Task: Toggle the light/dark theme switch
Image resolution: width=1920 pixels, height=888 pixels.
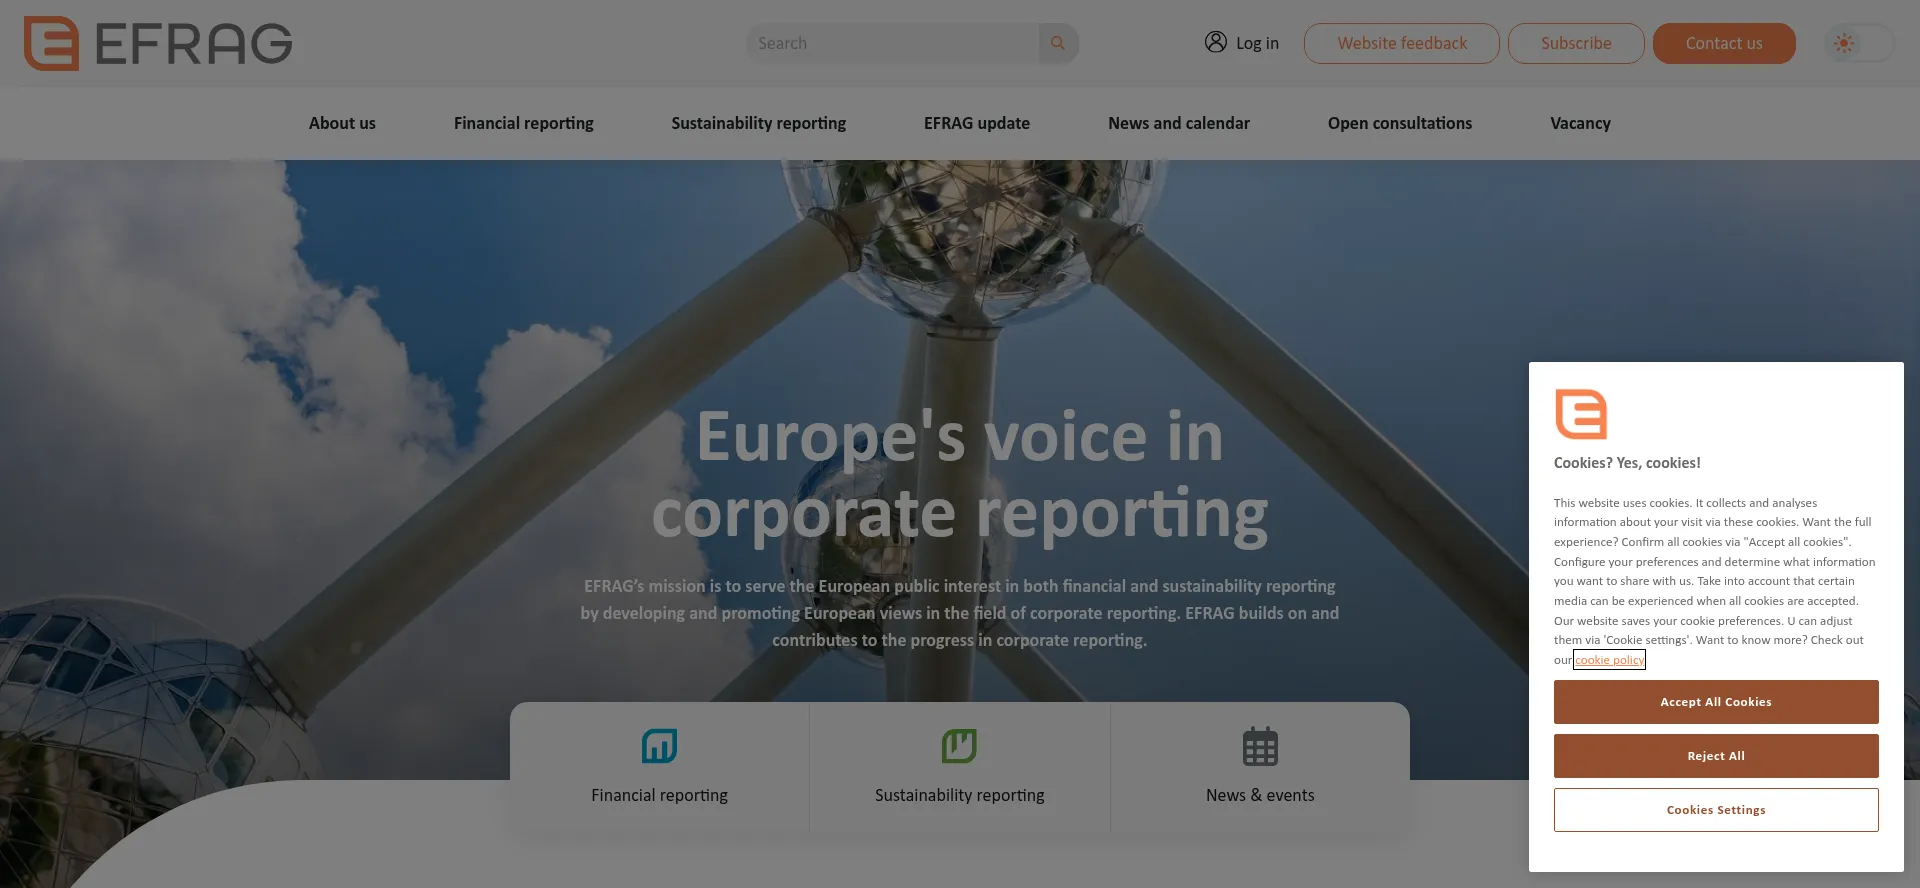Action: point(1859,43)
